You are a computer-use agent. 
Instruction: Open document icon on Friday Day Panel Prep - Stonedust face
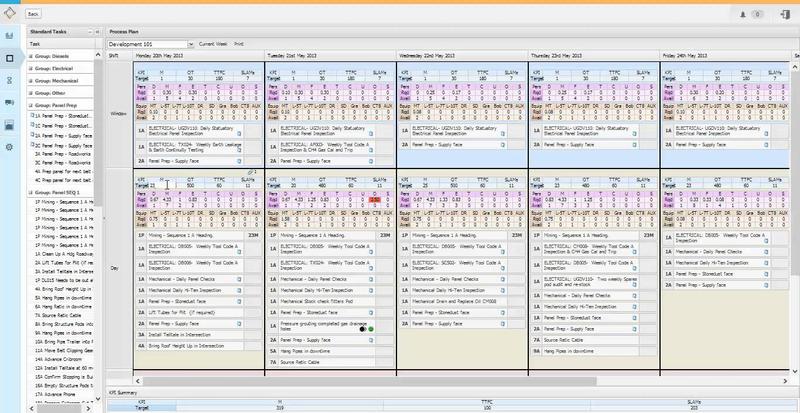[766, 274]
